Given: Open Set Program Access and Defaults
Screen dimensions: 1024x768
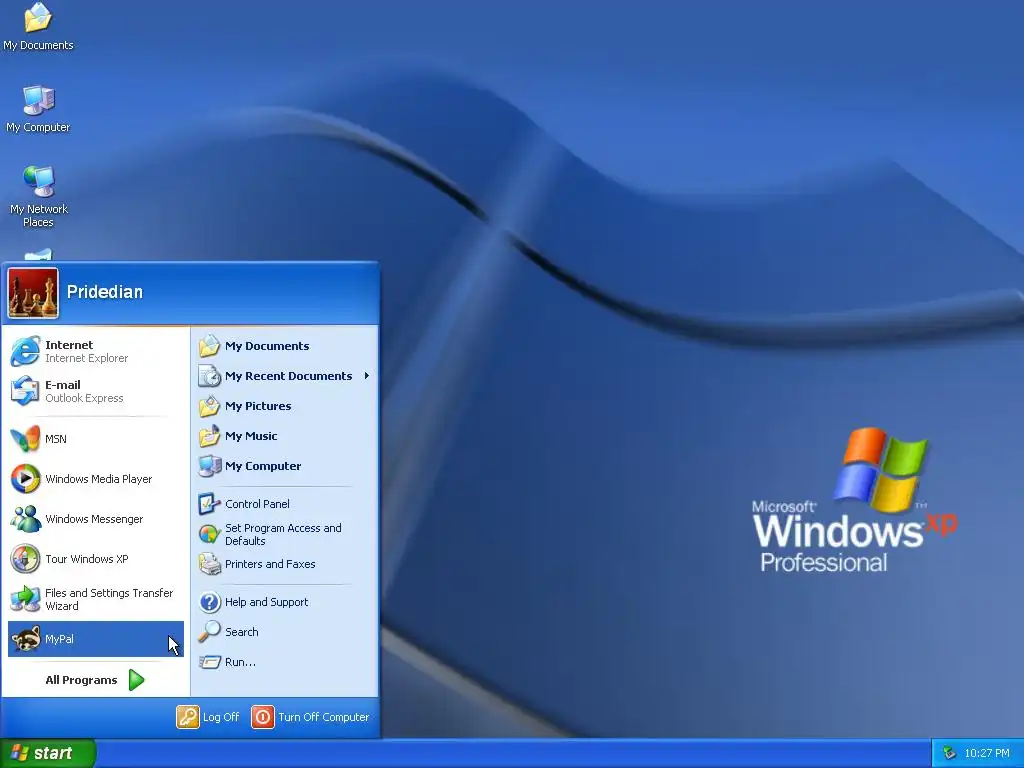Looking at the screenshot, I should (x=285, y=534).
